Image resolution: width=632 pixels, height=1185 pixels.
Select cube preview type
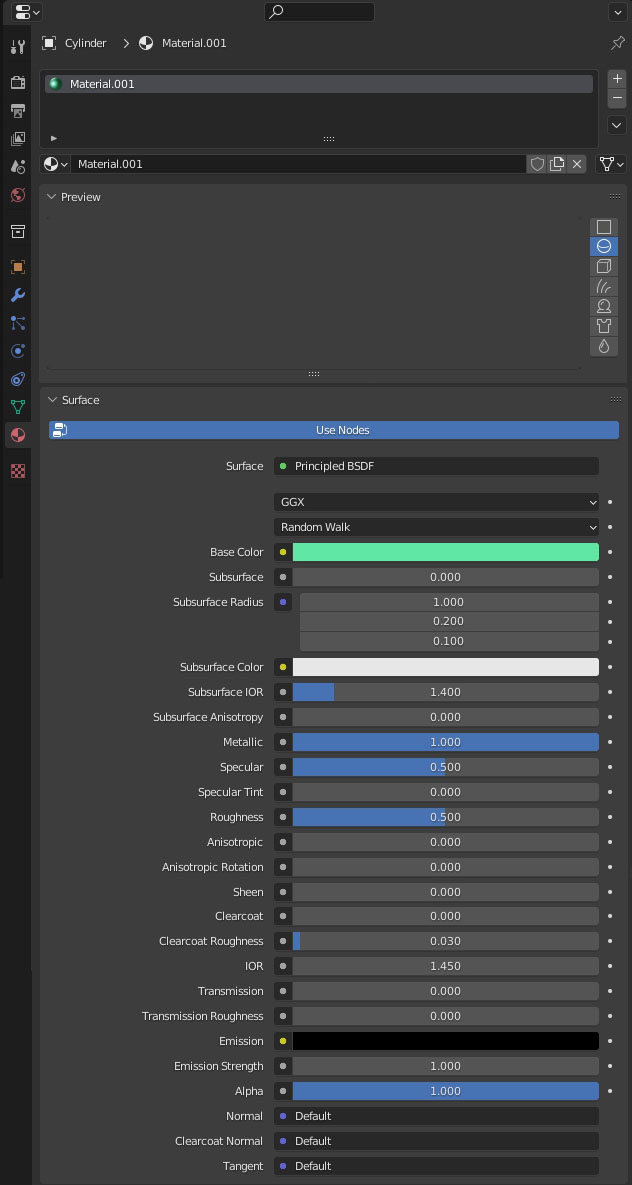coord(603,266)
